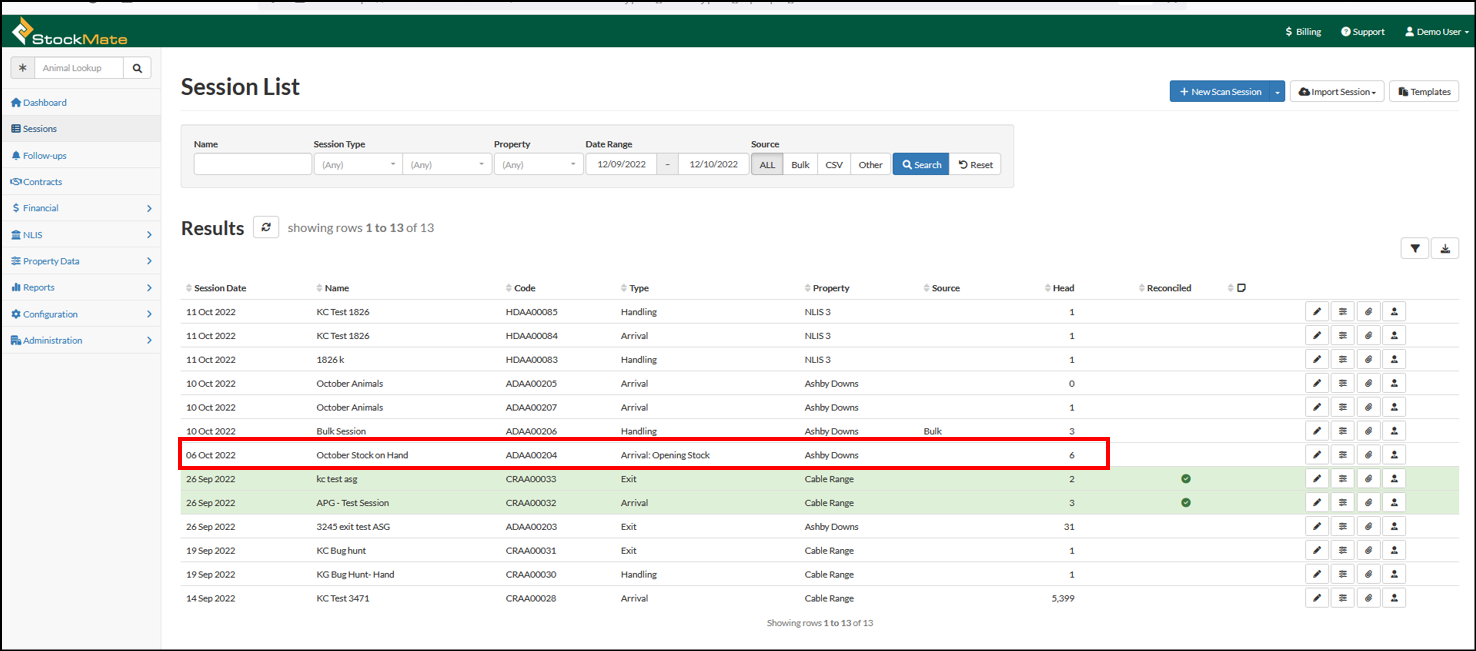Viewport: 1476px width, 651px height.
Task: Enable the CSV source filter
Action: (x=832, y=163)
